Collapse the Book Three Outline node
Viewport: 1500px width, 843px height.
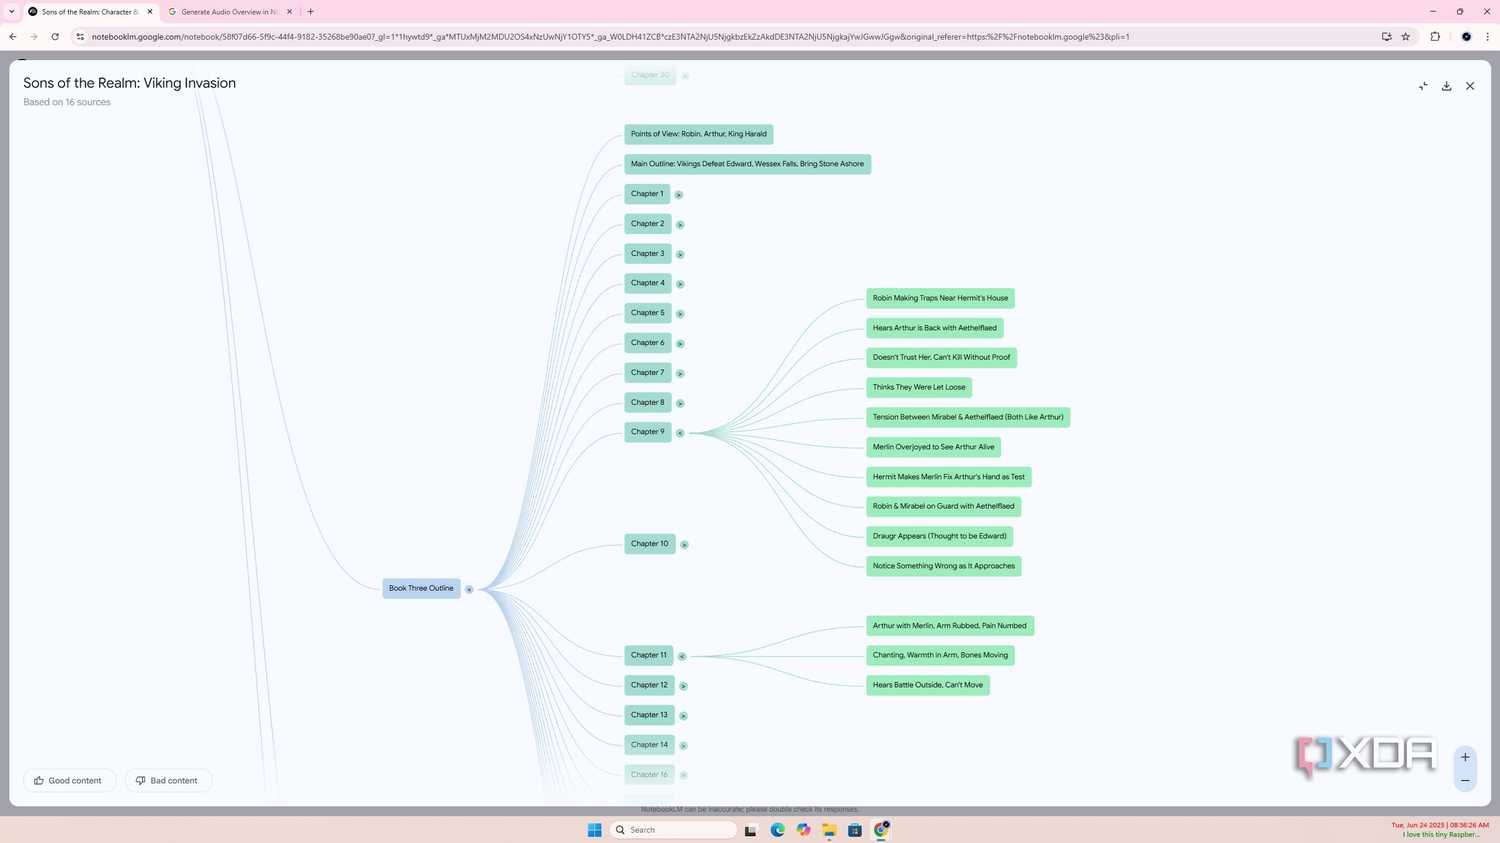[x=469, y=589]
